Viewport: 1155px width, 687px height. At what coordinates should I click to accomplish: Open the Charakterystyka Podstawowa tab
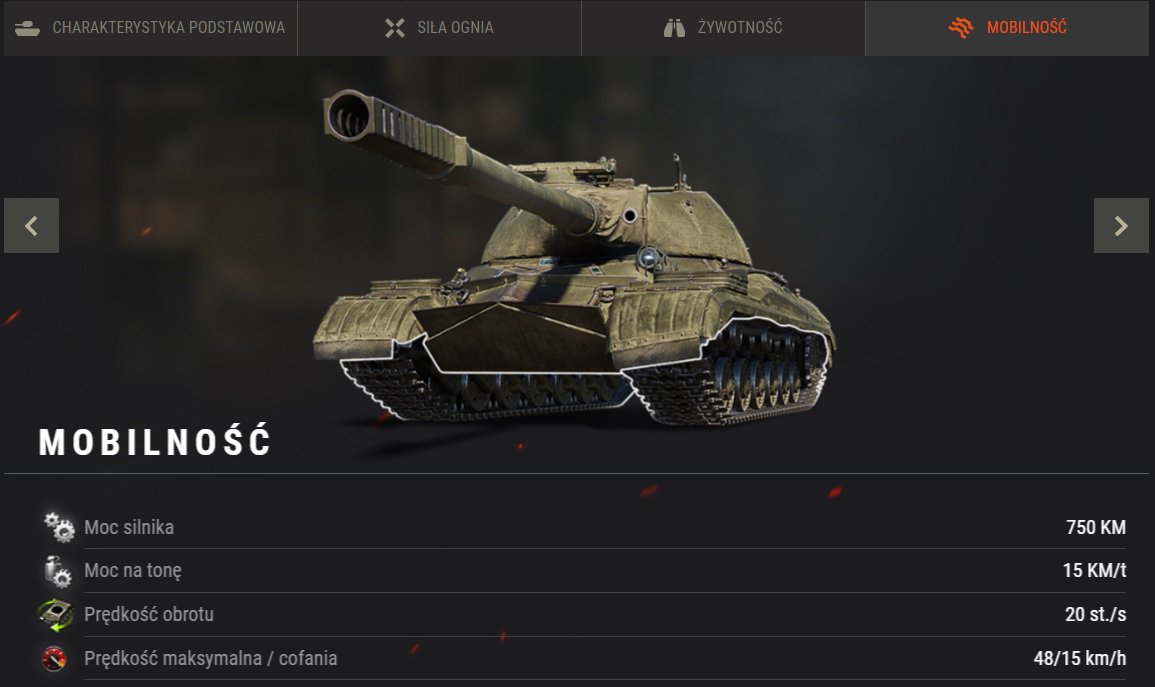click(150, 28)
